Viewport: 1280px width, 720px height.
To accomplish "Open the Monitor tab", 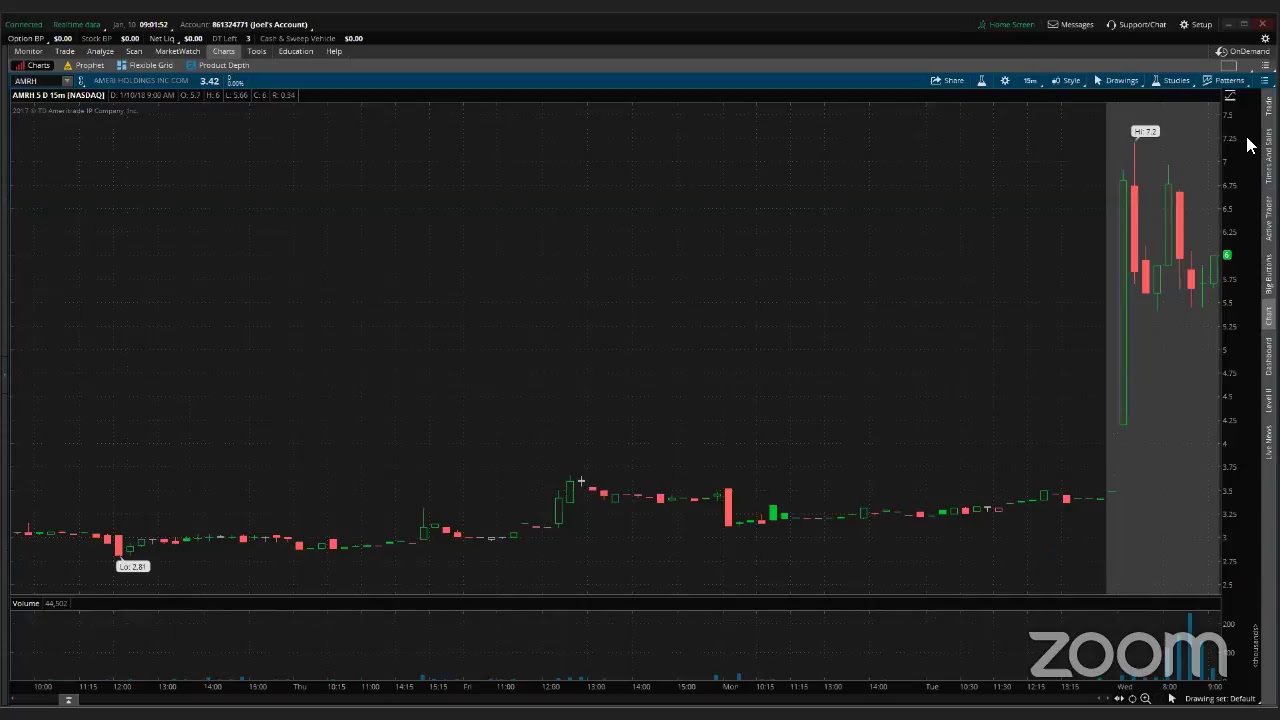I will click(28, 51).
